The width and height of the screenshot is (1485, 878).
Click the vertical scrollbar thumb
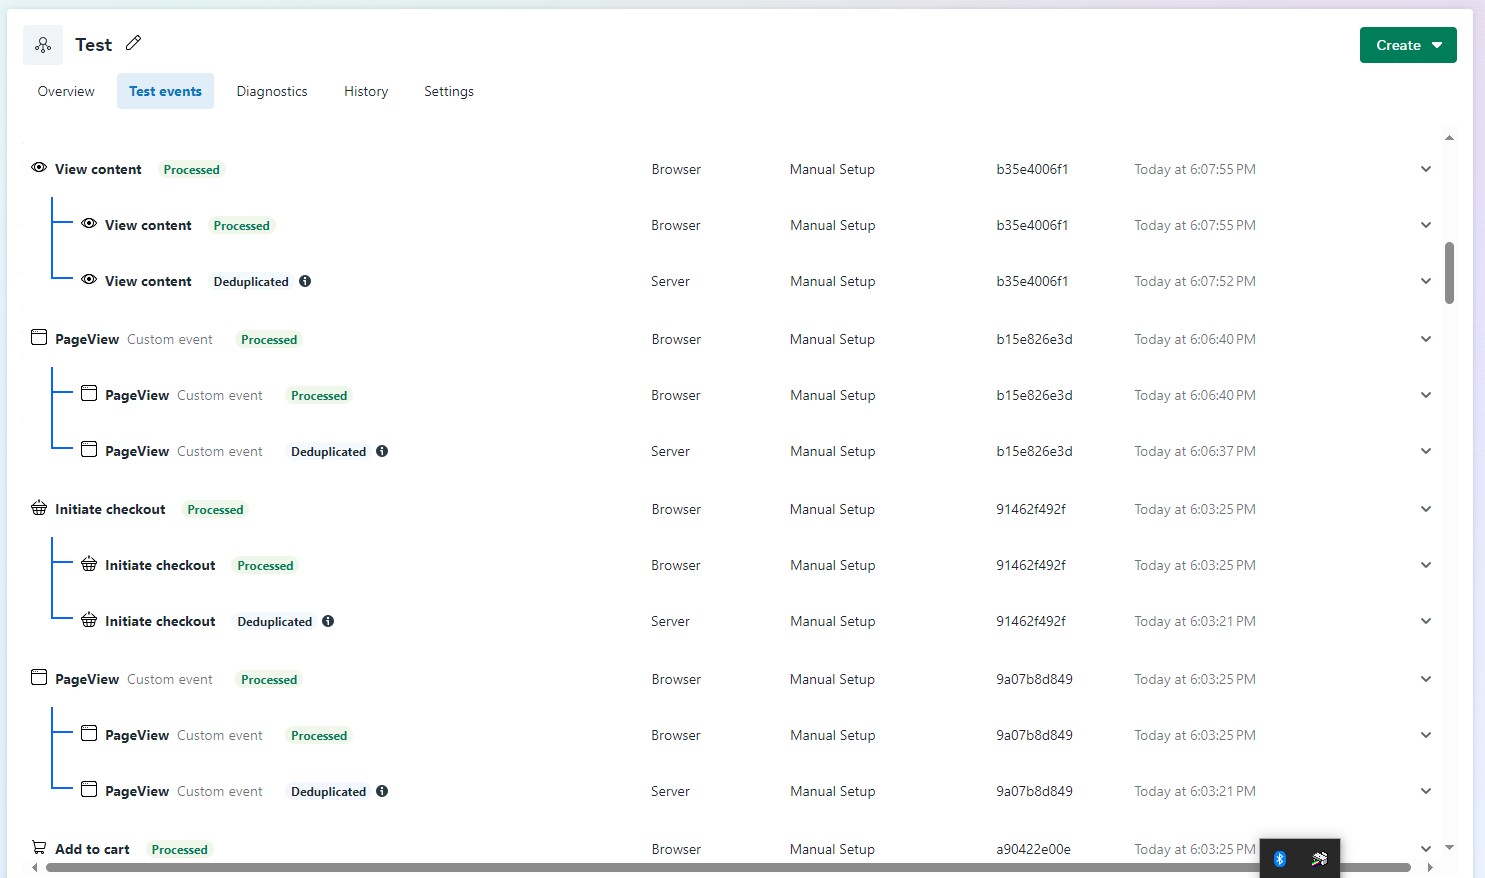click(x=1449, y=272)
